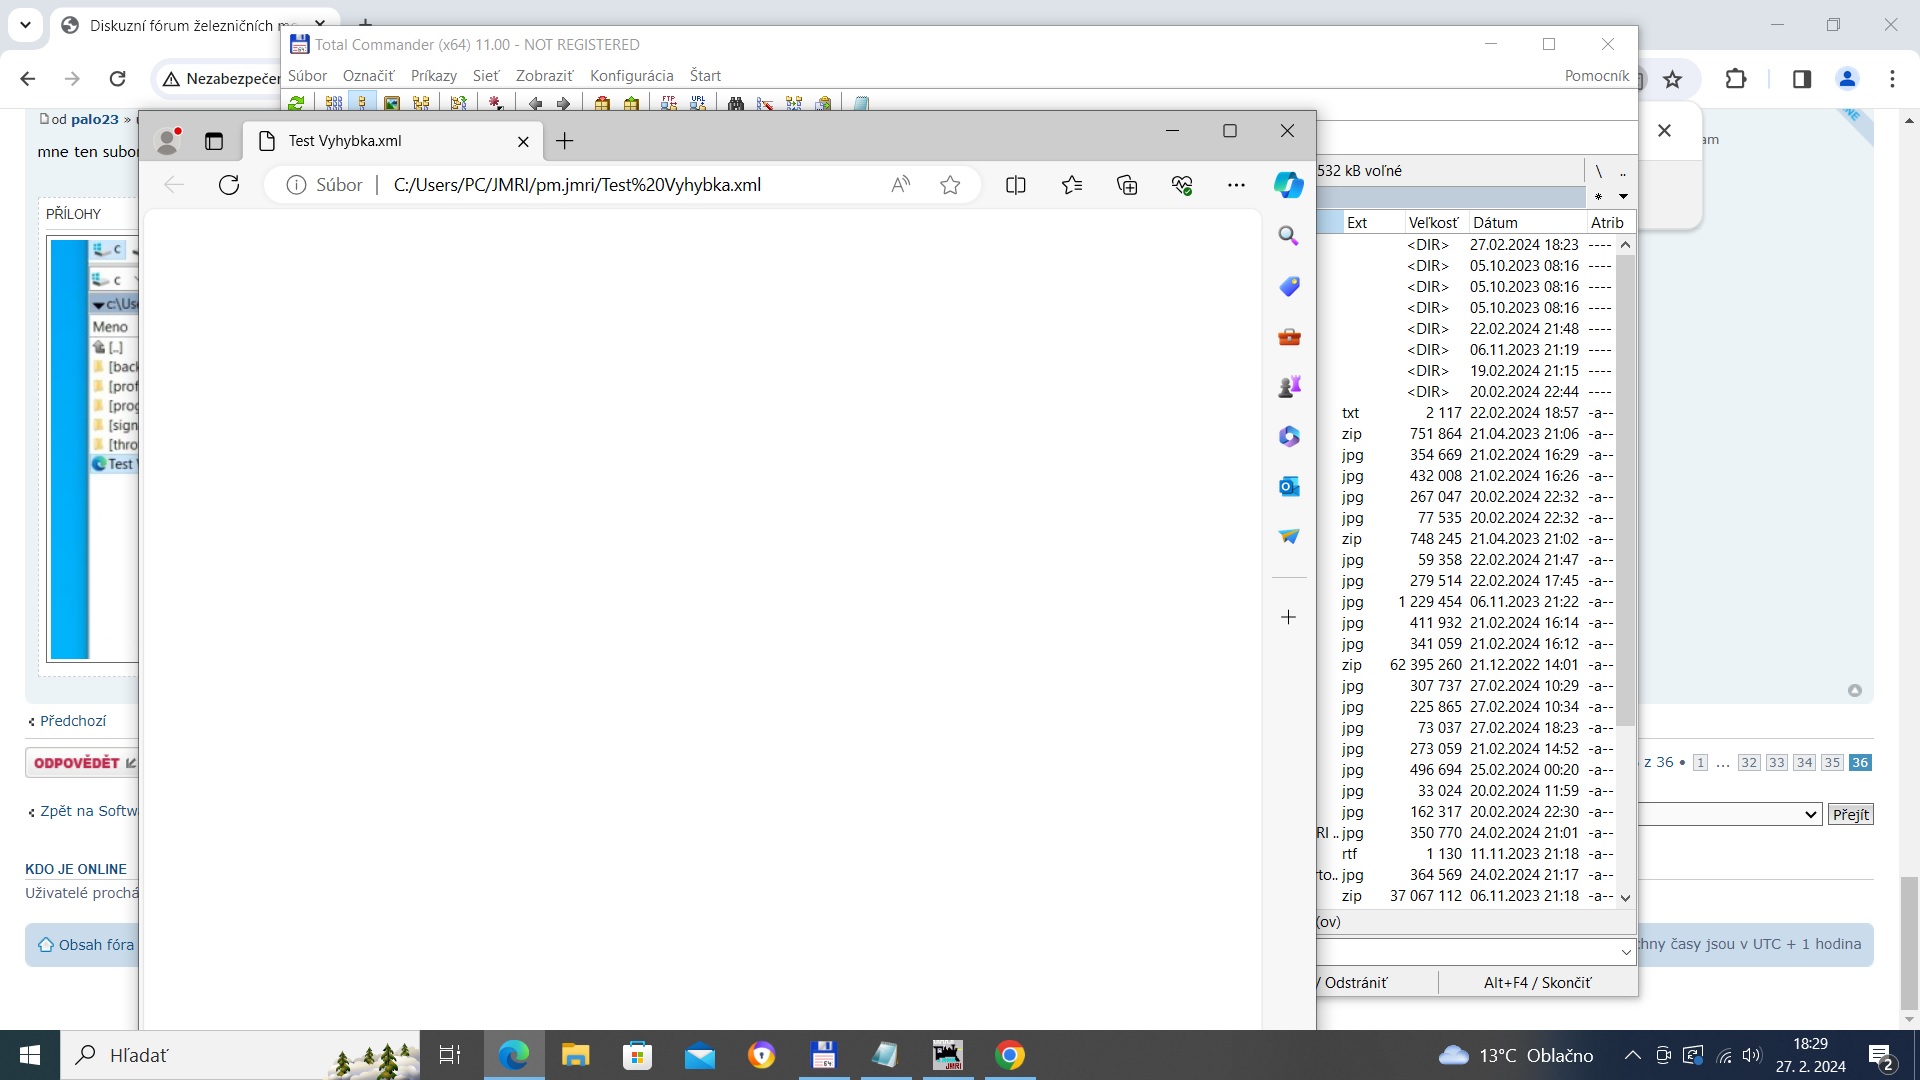Image resolution: width=1920 pixels, height=1080 pixels.
Task: Open FTP connection in Total Commander
Action: pyautogui.click(x=669, y=103)
